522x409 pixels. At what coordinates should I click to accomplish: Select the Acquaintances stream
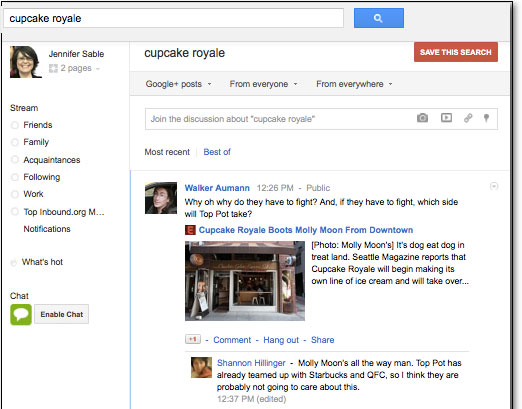pyautogui.click(x=52, y=160)
